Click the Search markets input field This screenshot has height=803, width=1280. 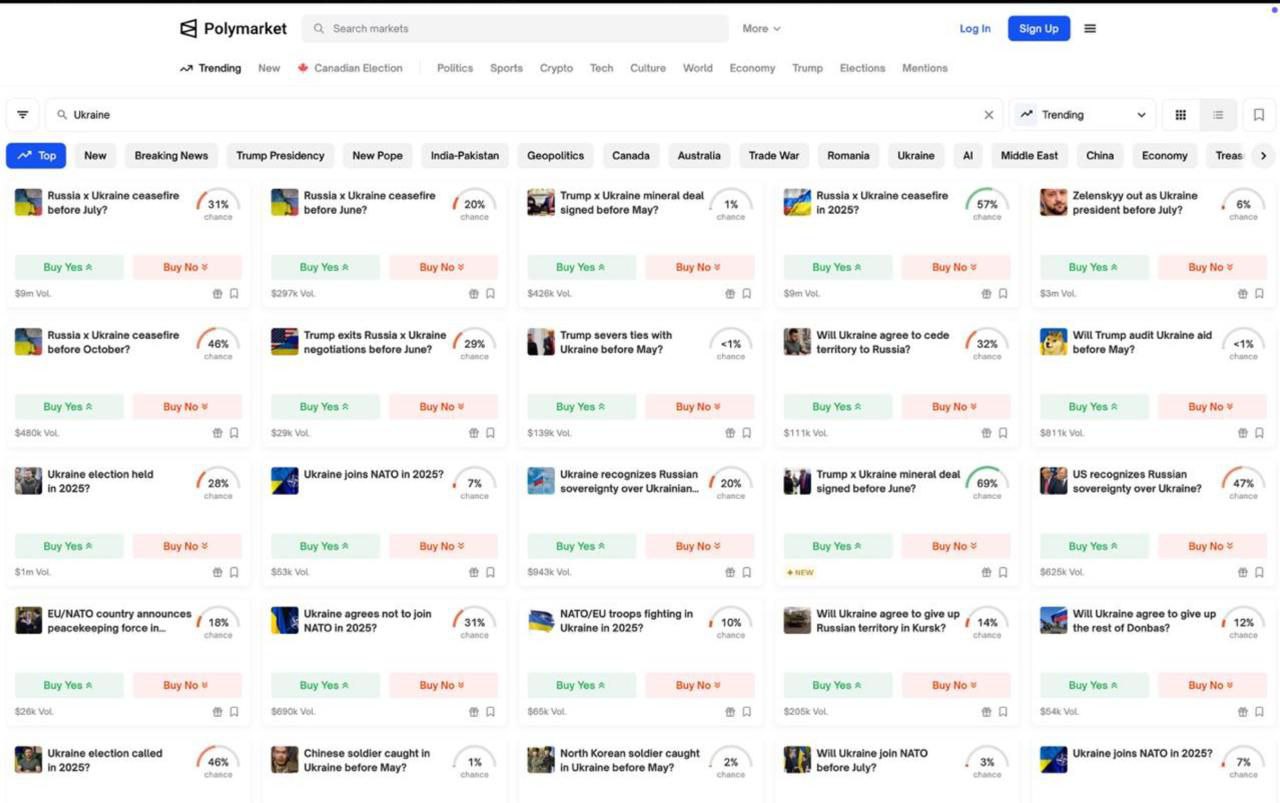[515, 29]
